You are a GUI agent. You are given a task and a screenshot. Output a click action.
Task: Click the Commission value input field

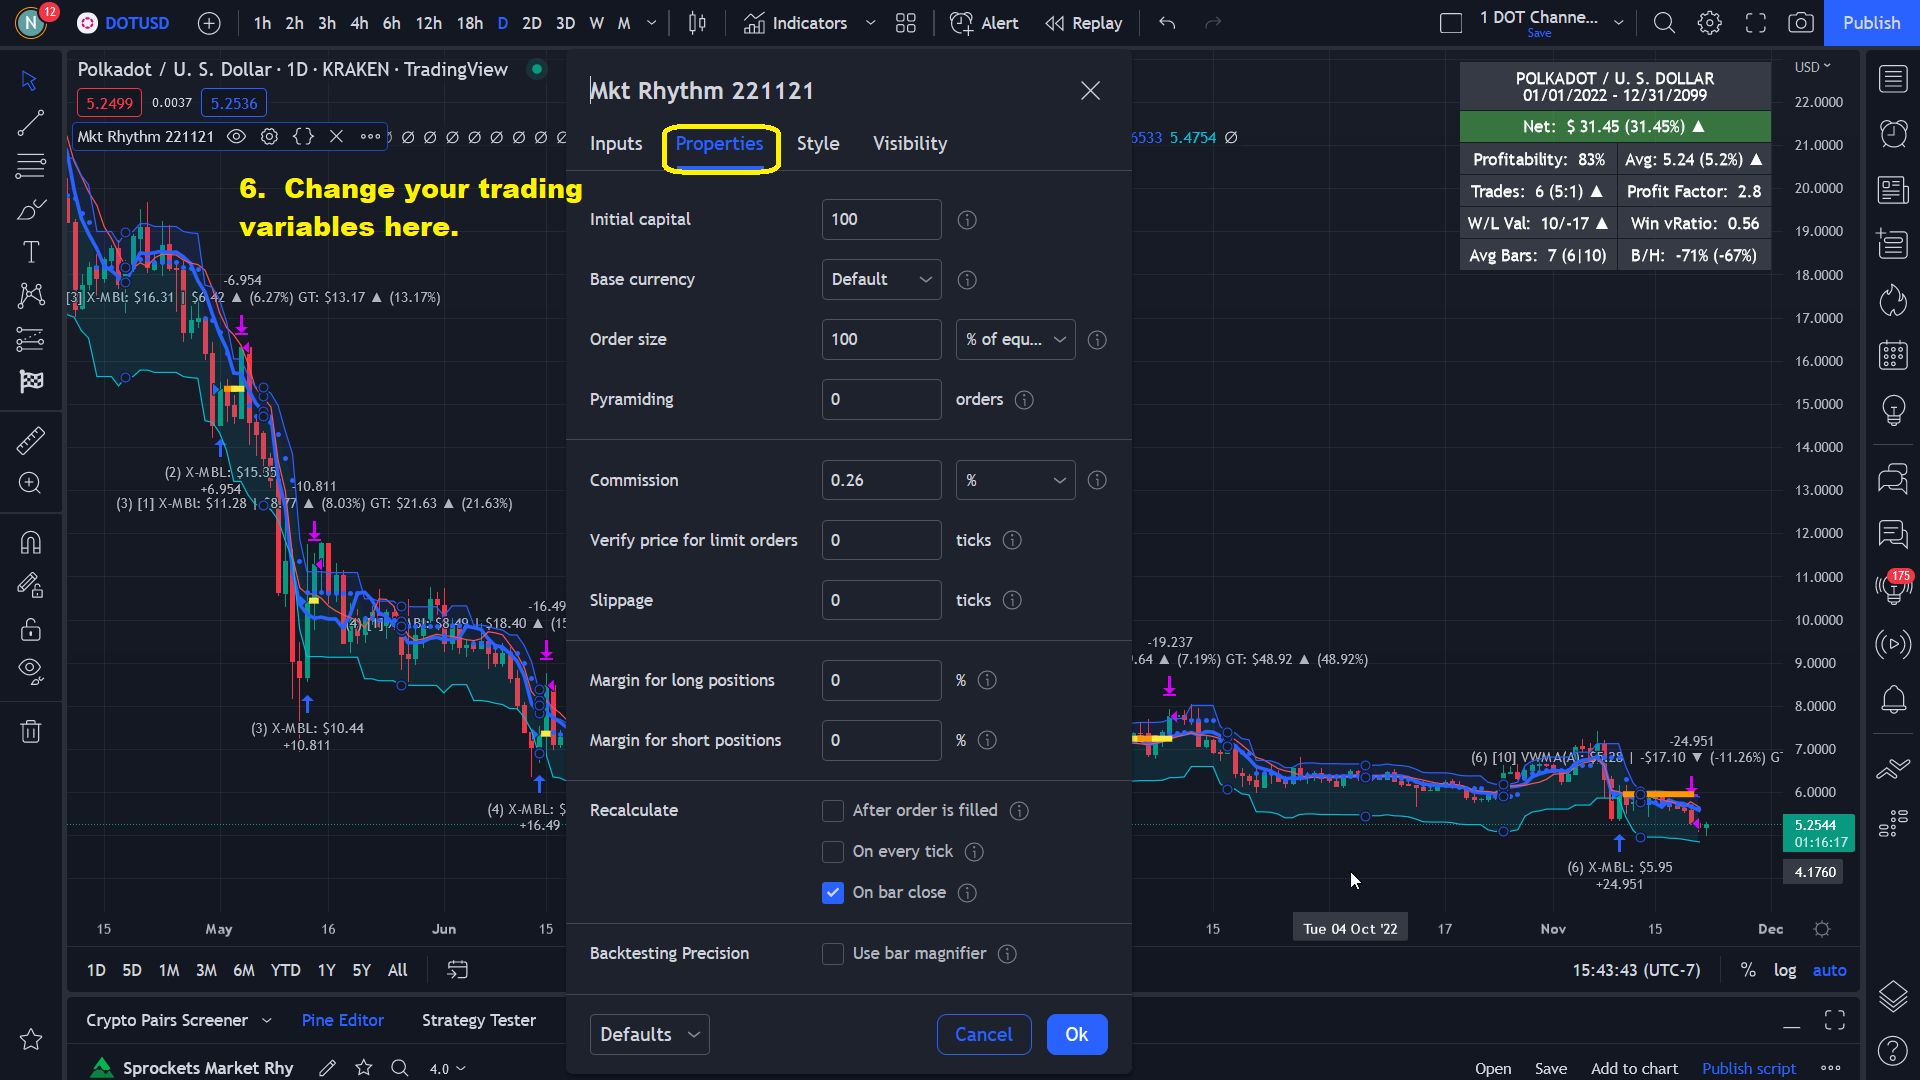point(881,481)
